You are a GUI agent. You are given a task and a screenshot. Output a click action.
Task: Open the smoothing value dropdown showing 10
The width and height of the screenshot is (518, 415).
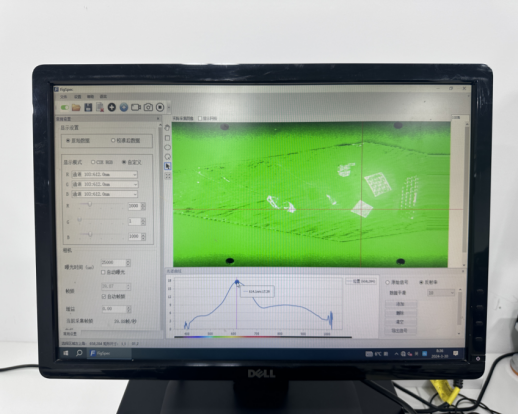click(x=441, y=293)
